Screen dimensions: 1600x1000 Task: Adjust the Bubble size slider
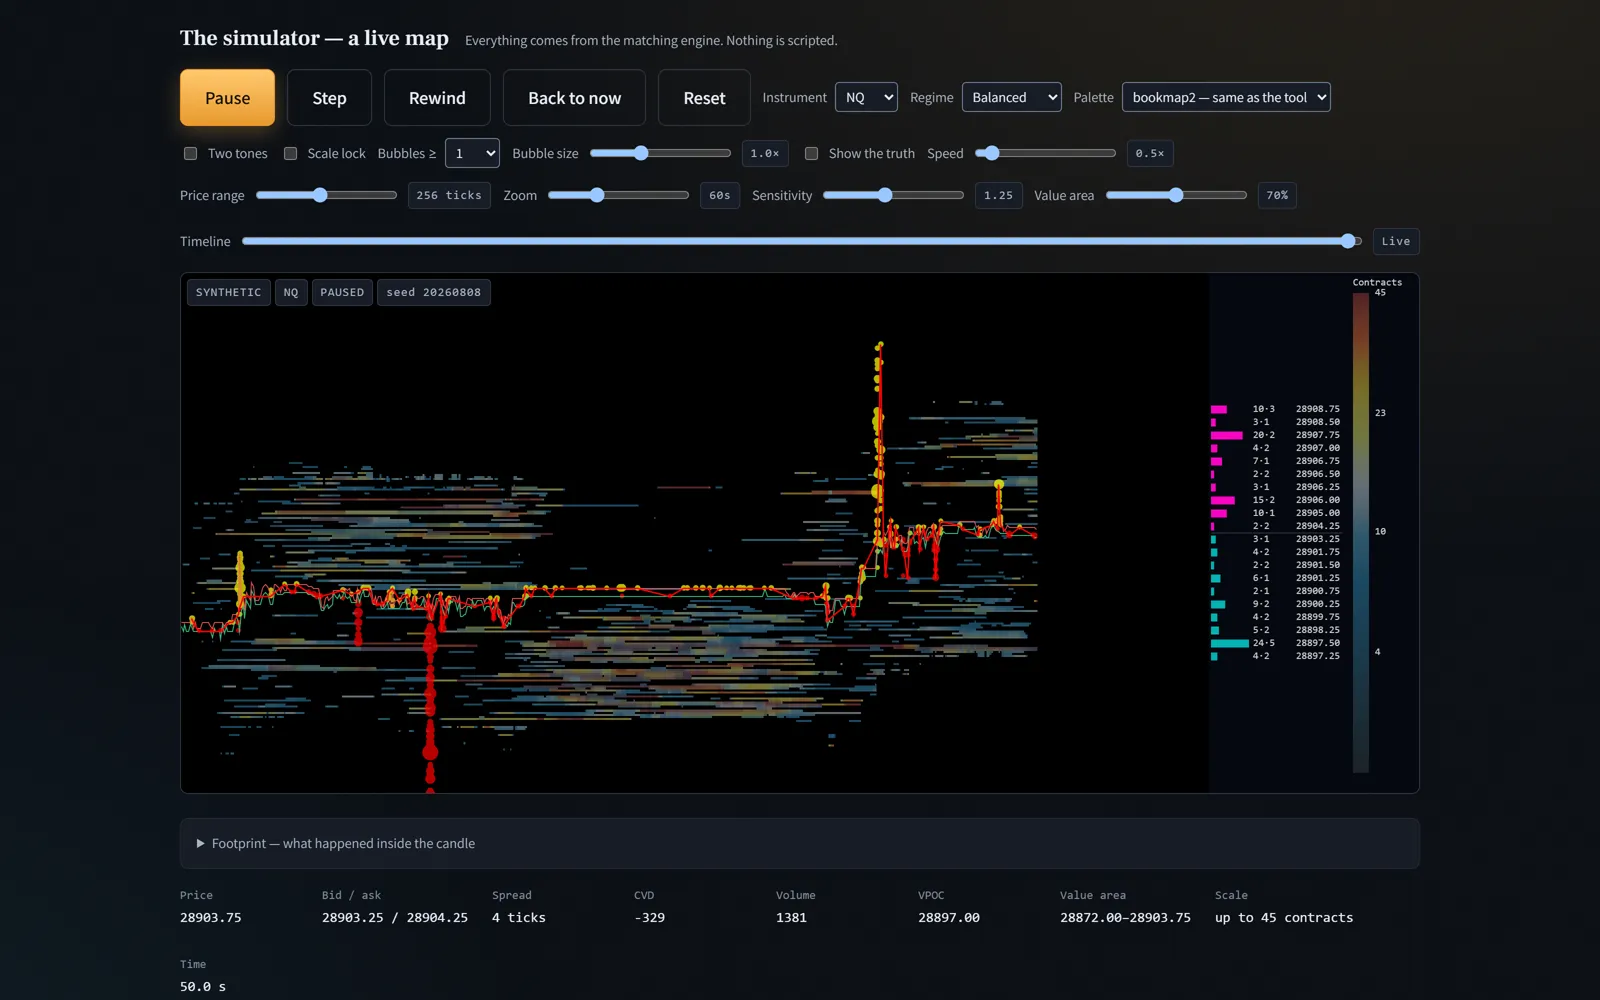pos(660,153)
